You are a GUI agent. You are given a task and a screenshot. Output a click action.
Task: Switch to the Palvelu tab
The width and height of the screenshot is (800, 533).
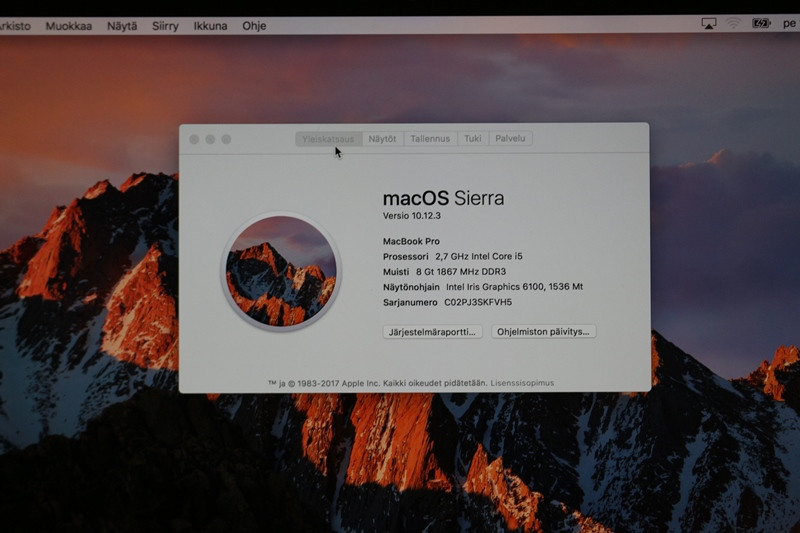tap(510, 138)
